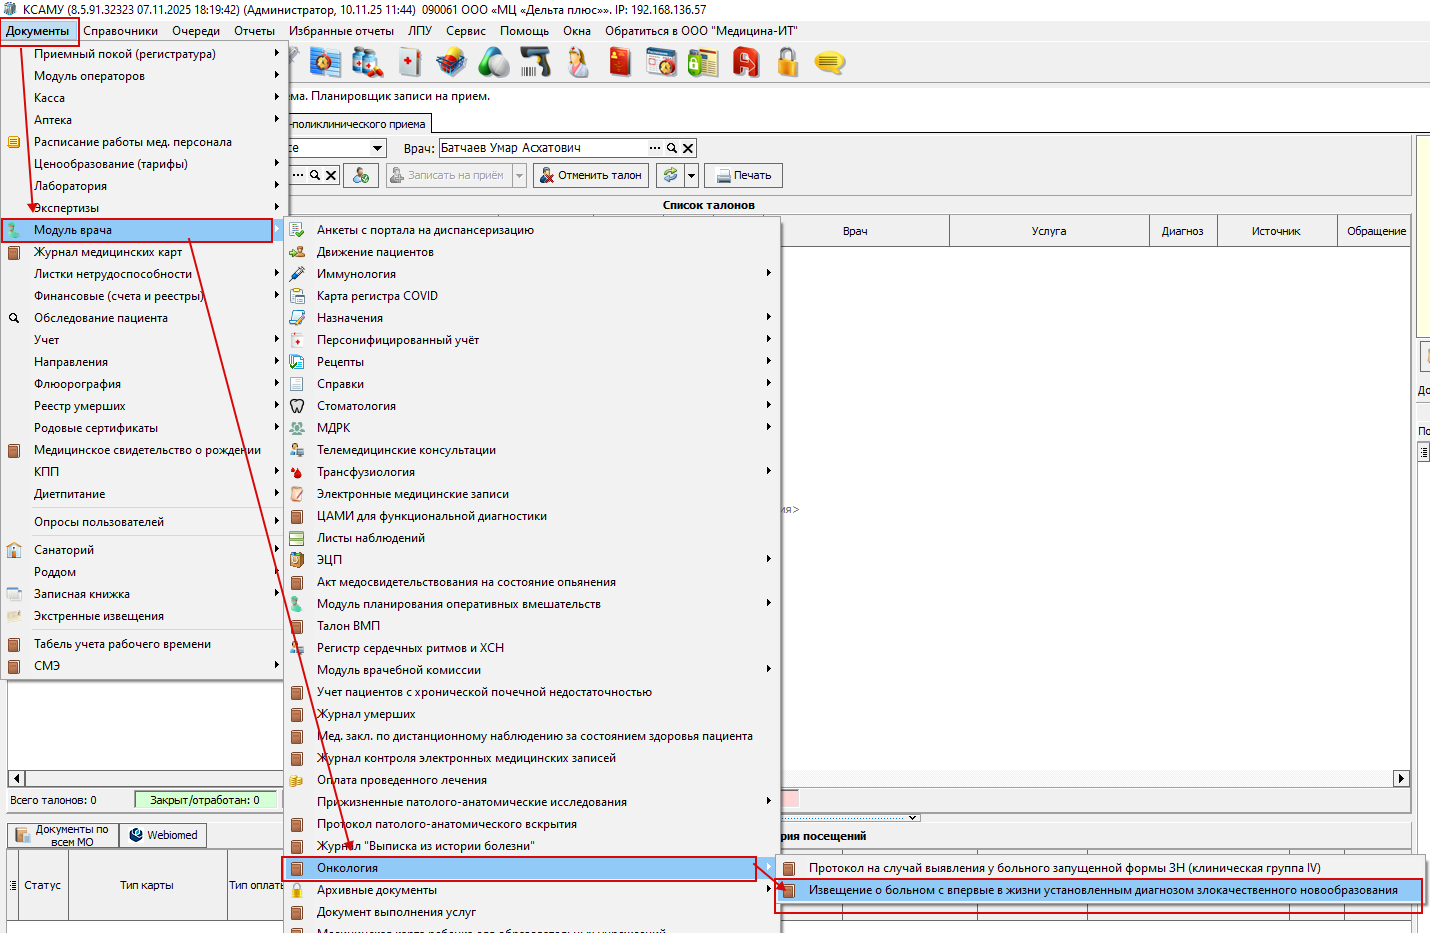This screenshot has height=933, width=1430.
Task: Click the right arrow of horizontal scrollbar
Action: pos(1401,778)
